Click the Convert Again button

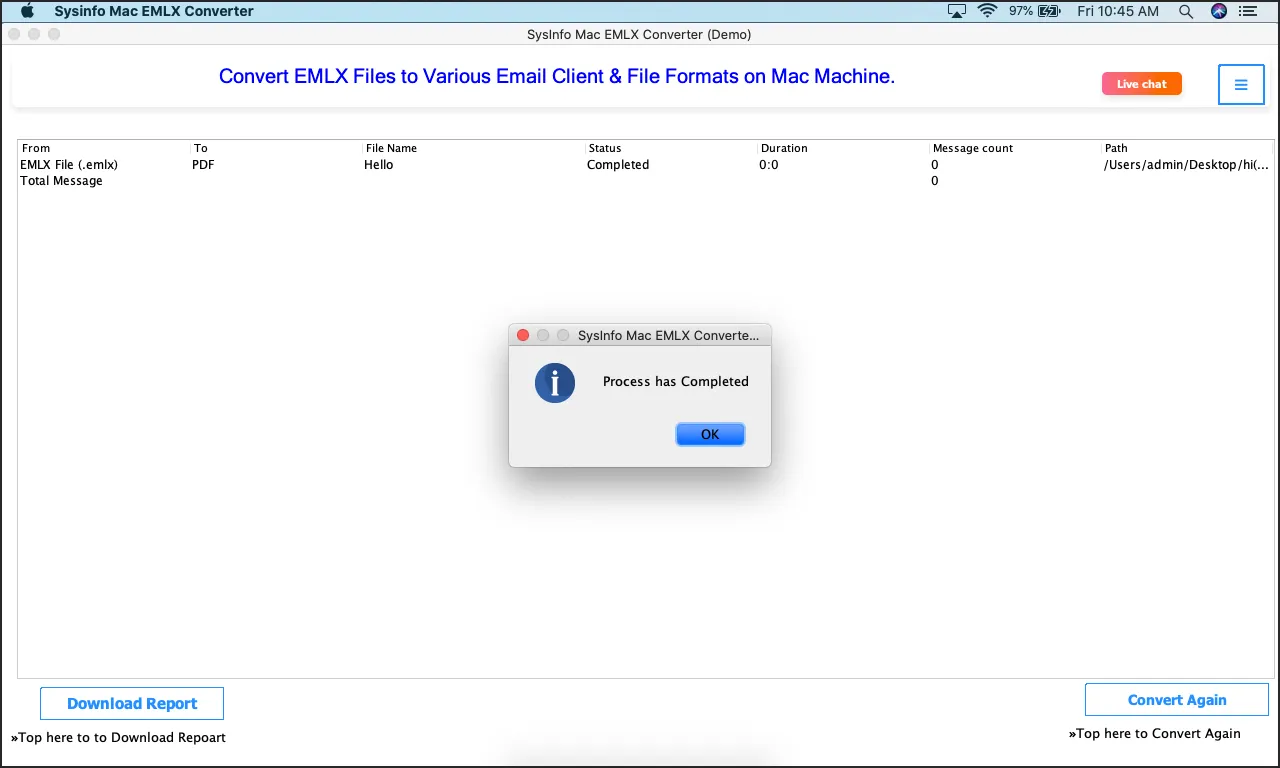pyautogui.click(x=1177, y=700)
